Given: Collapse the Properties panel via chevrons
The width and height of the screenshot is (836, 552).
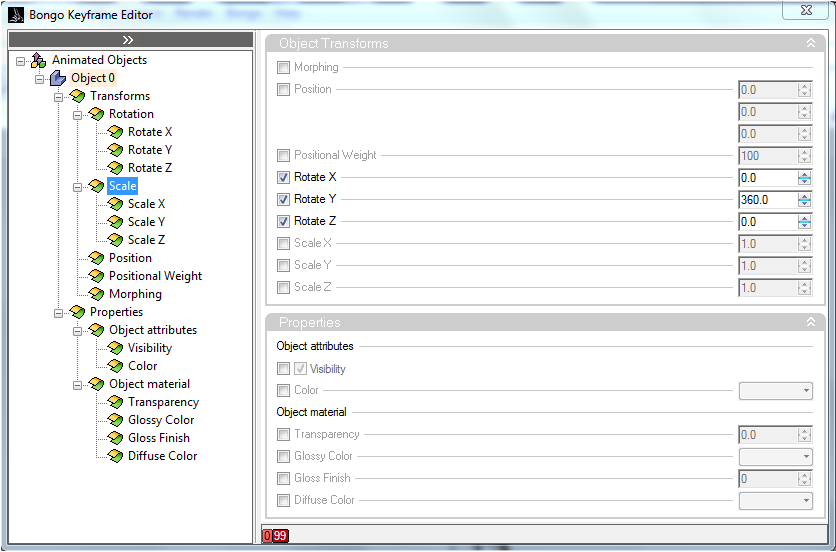Looking at the screenshot, I should click(811, 322).
